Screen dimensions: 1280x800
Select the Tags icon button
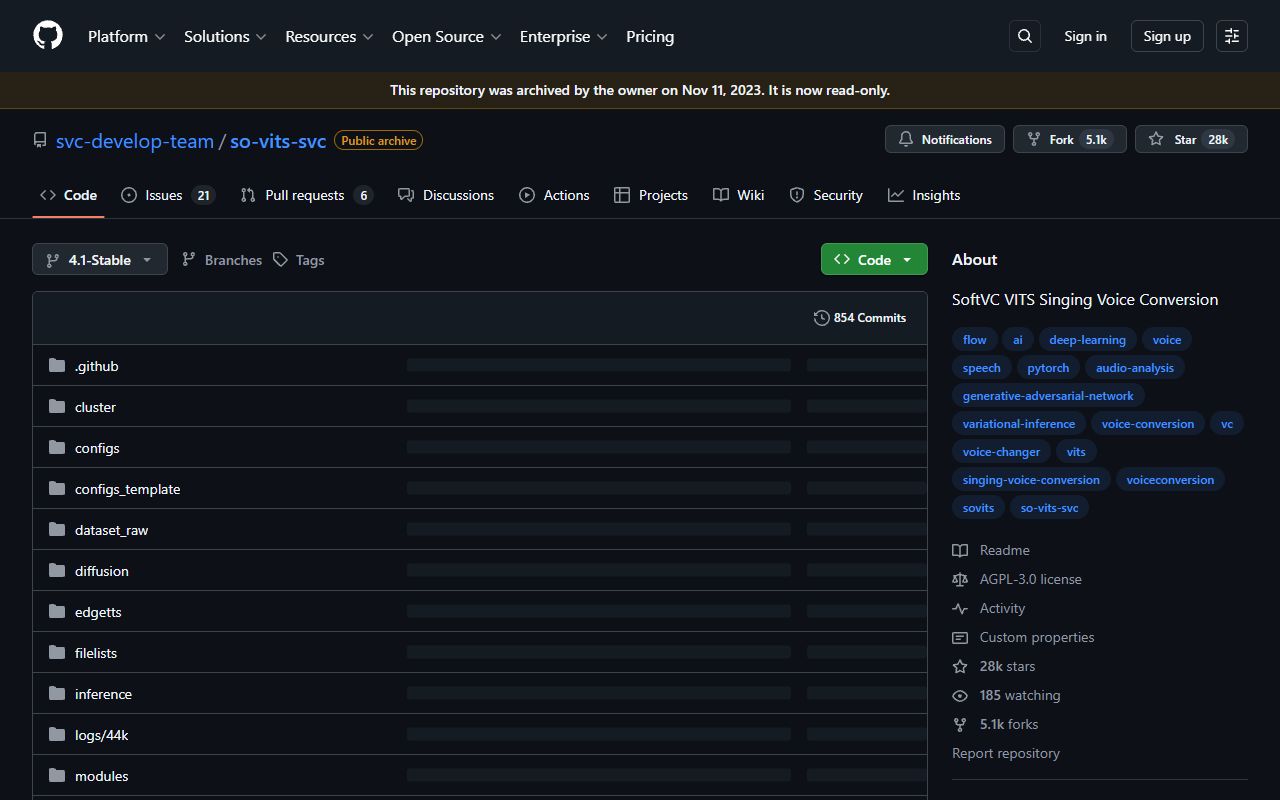281,259
